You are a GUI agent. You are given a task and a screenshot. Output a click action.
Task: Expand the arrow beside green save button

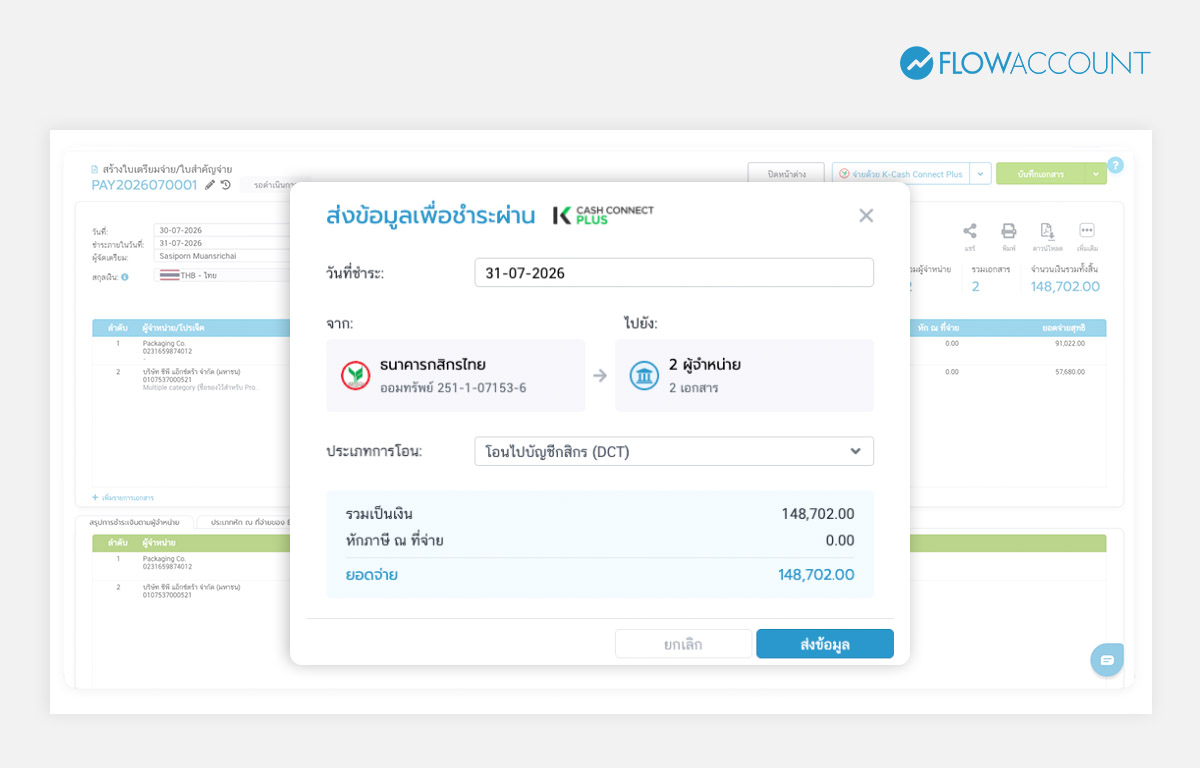coord(1096,174)
